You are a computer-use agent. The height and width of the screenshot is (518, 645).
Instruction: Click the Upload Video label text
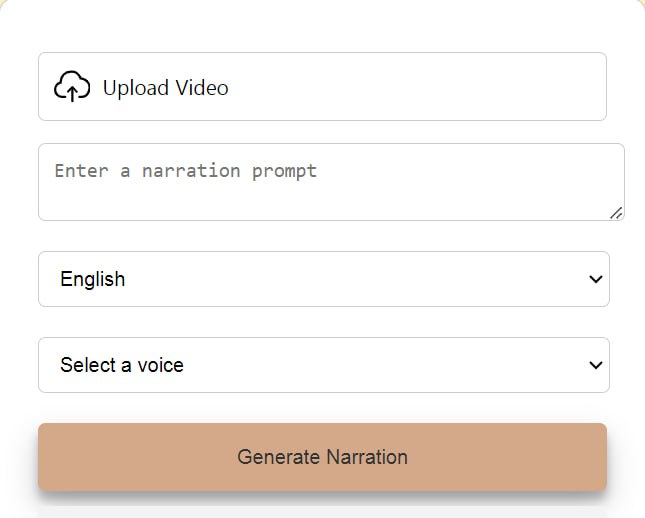tap(165, 88)
